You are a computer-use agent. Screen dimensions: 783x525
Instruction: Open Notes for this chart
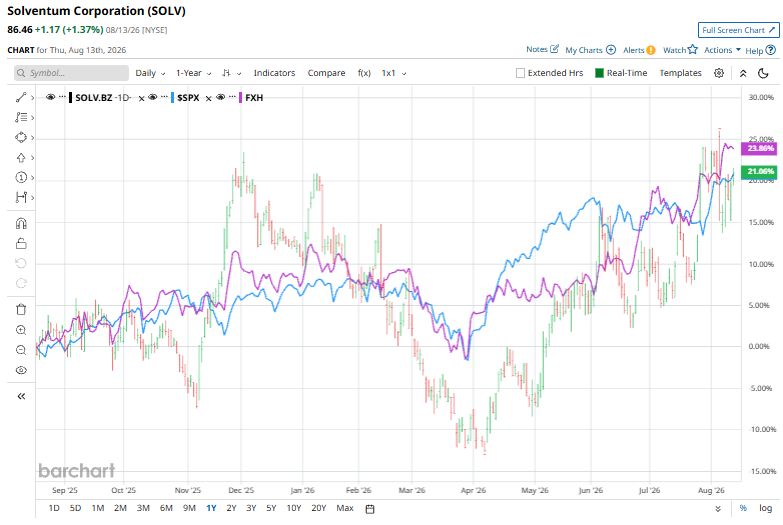(x=542, y=49)
